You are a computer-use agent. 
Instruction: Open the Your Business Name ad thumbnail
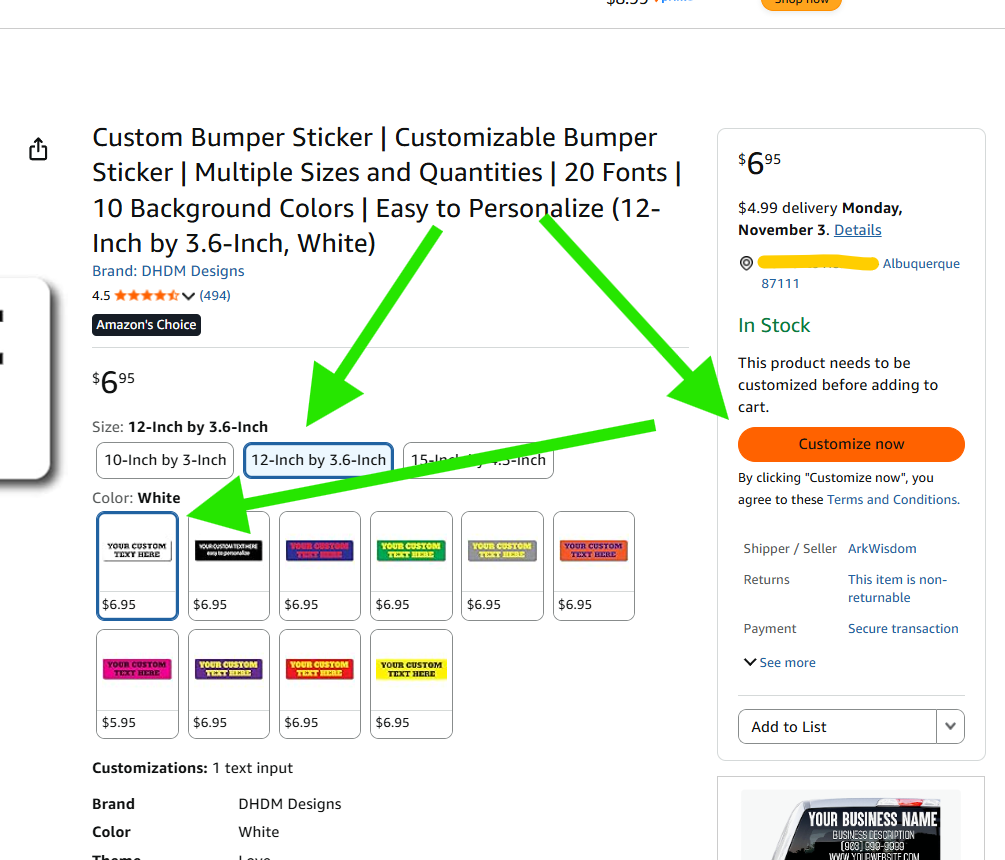(851, 825)
